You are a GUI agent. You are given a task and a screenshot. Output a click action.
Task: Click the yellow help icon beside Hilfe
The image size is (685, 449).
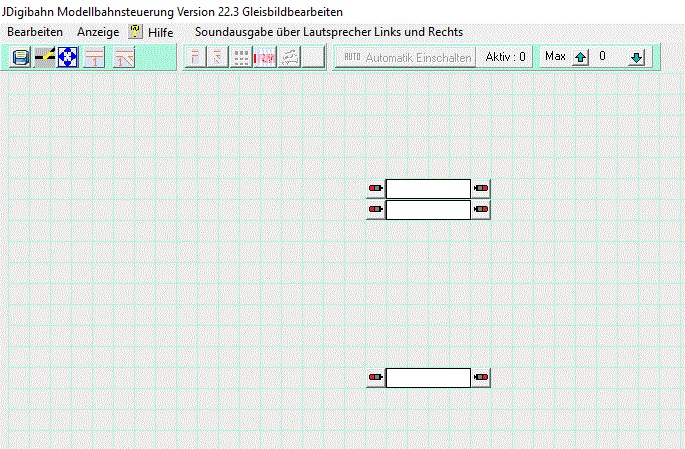tap(136, 31)
